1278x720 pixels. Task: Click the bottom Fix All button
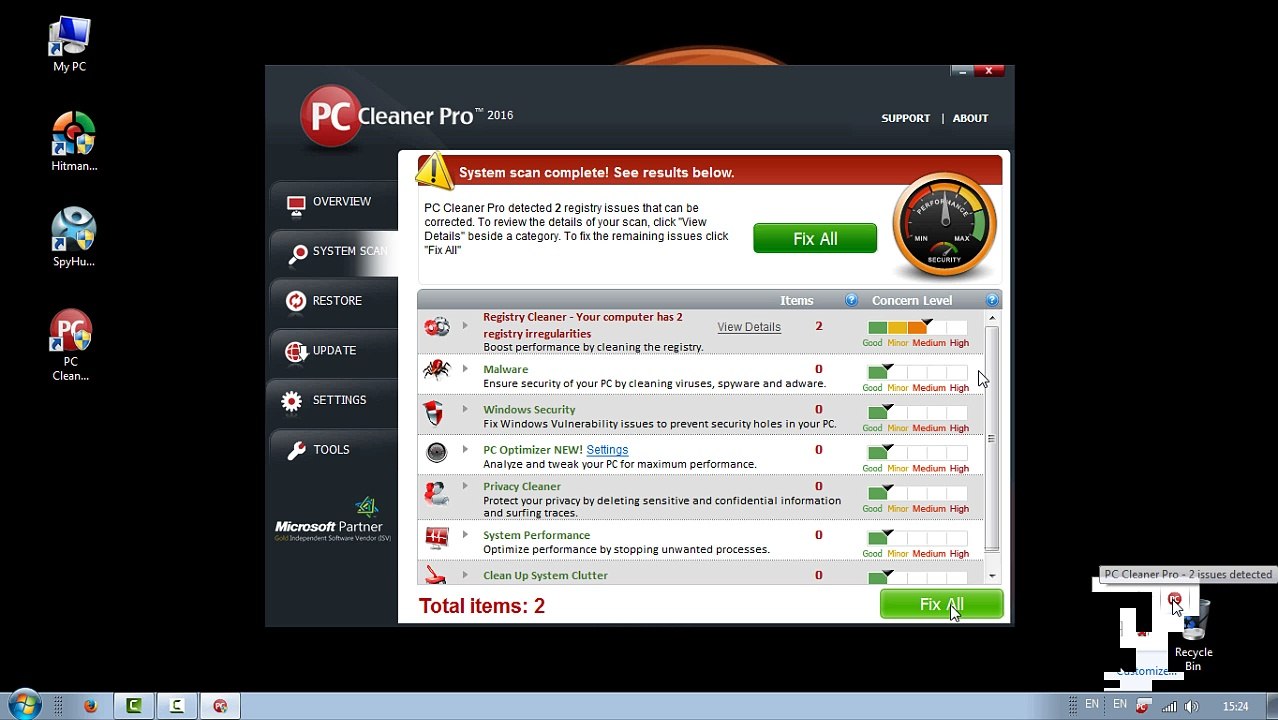pyautogui.click(x=941, y=604)
